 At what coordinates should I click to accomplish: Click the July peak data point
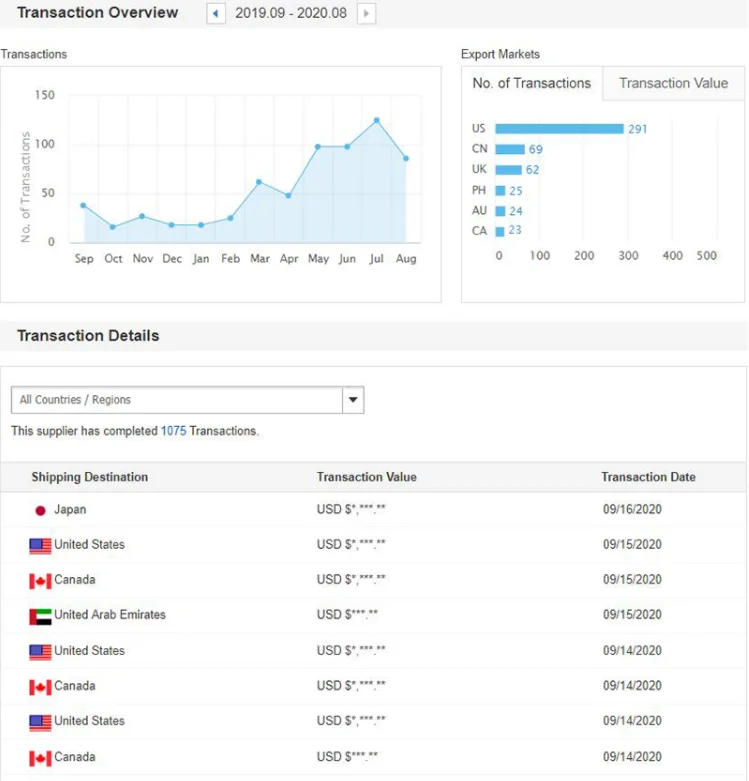pos(377,120)
